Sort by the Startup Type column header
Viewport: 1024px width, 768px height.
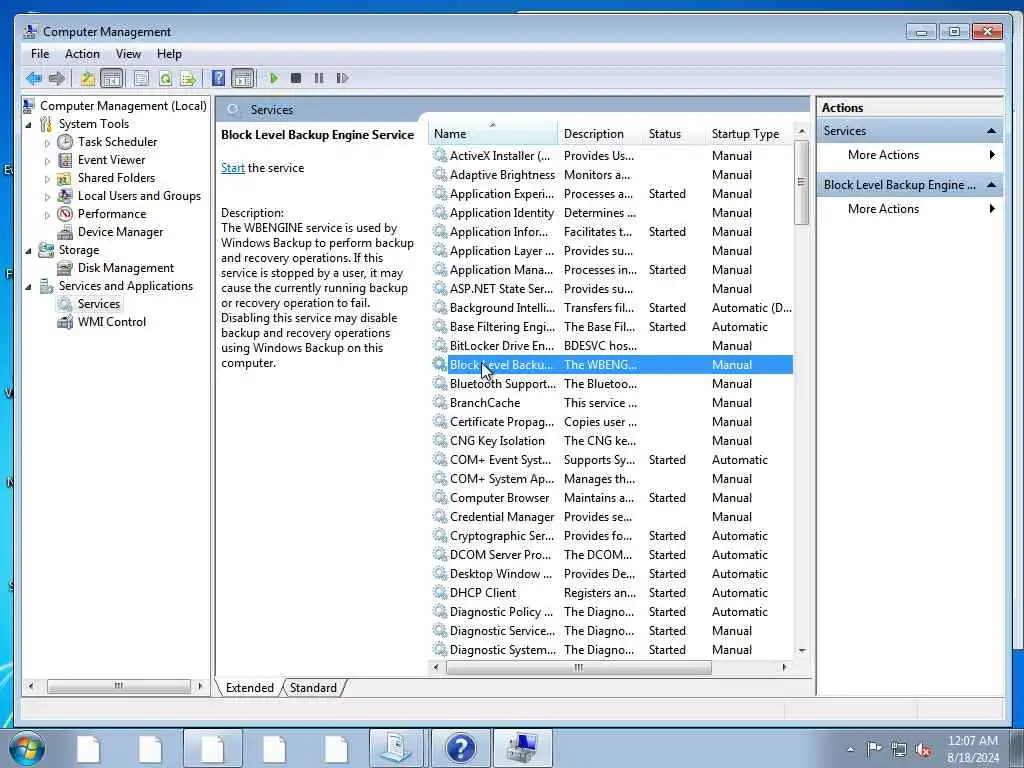(749, 134)
